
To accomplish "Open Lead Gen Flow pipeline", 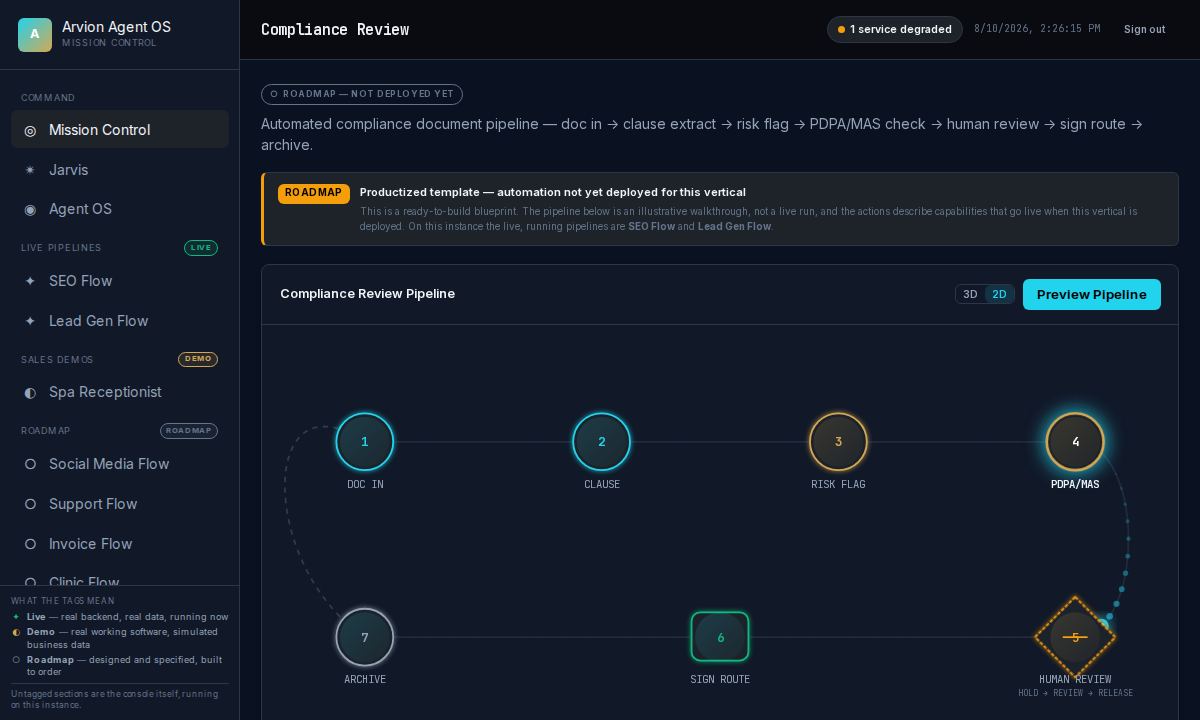I will pyautogui.click(x=120, y=321).
